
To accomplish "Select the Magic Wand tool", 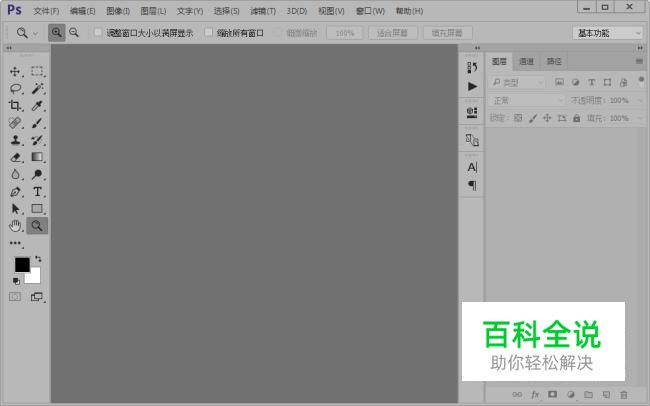I will pyautogui.click(x=37, y=88).
